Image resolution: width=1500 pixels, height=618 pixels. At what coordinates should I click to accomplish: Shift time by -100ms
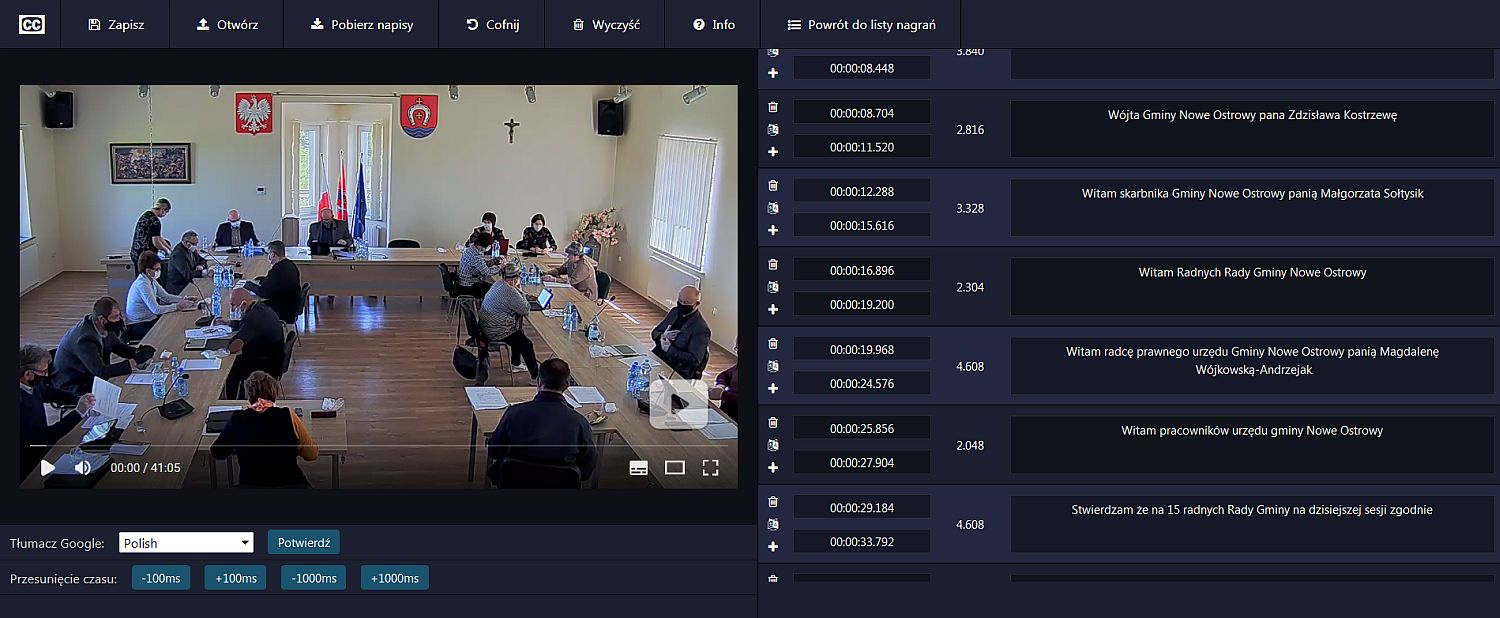click(x=161, y=578)
